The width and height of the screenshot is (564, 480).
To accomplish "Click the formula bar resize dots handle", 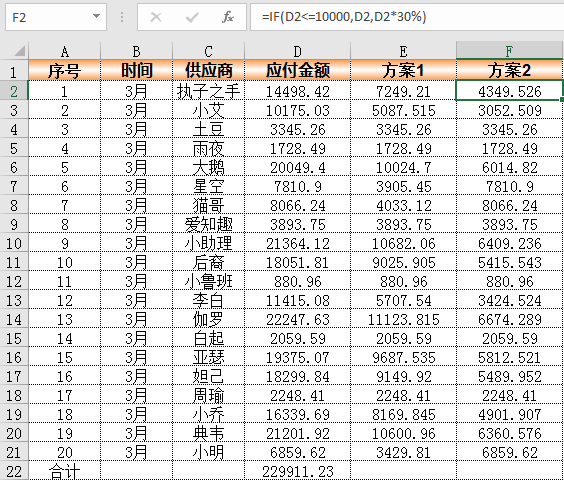I will coord(122,17).
